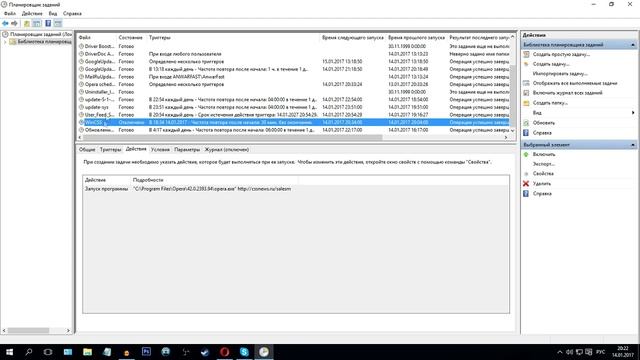Screen dimensions: 640x360
Task: Click the task list vertical scrollbar down arrow
Action: coord(513,130)
